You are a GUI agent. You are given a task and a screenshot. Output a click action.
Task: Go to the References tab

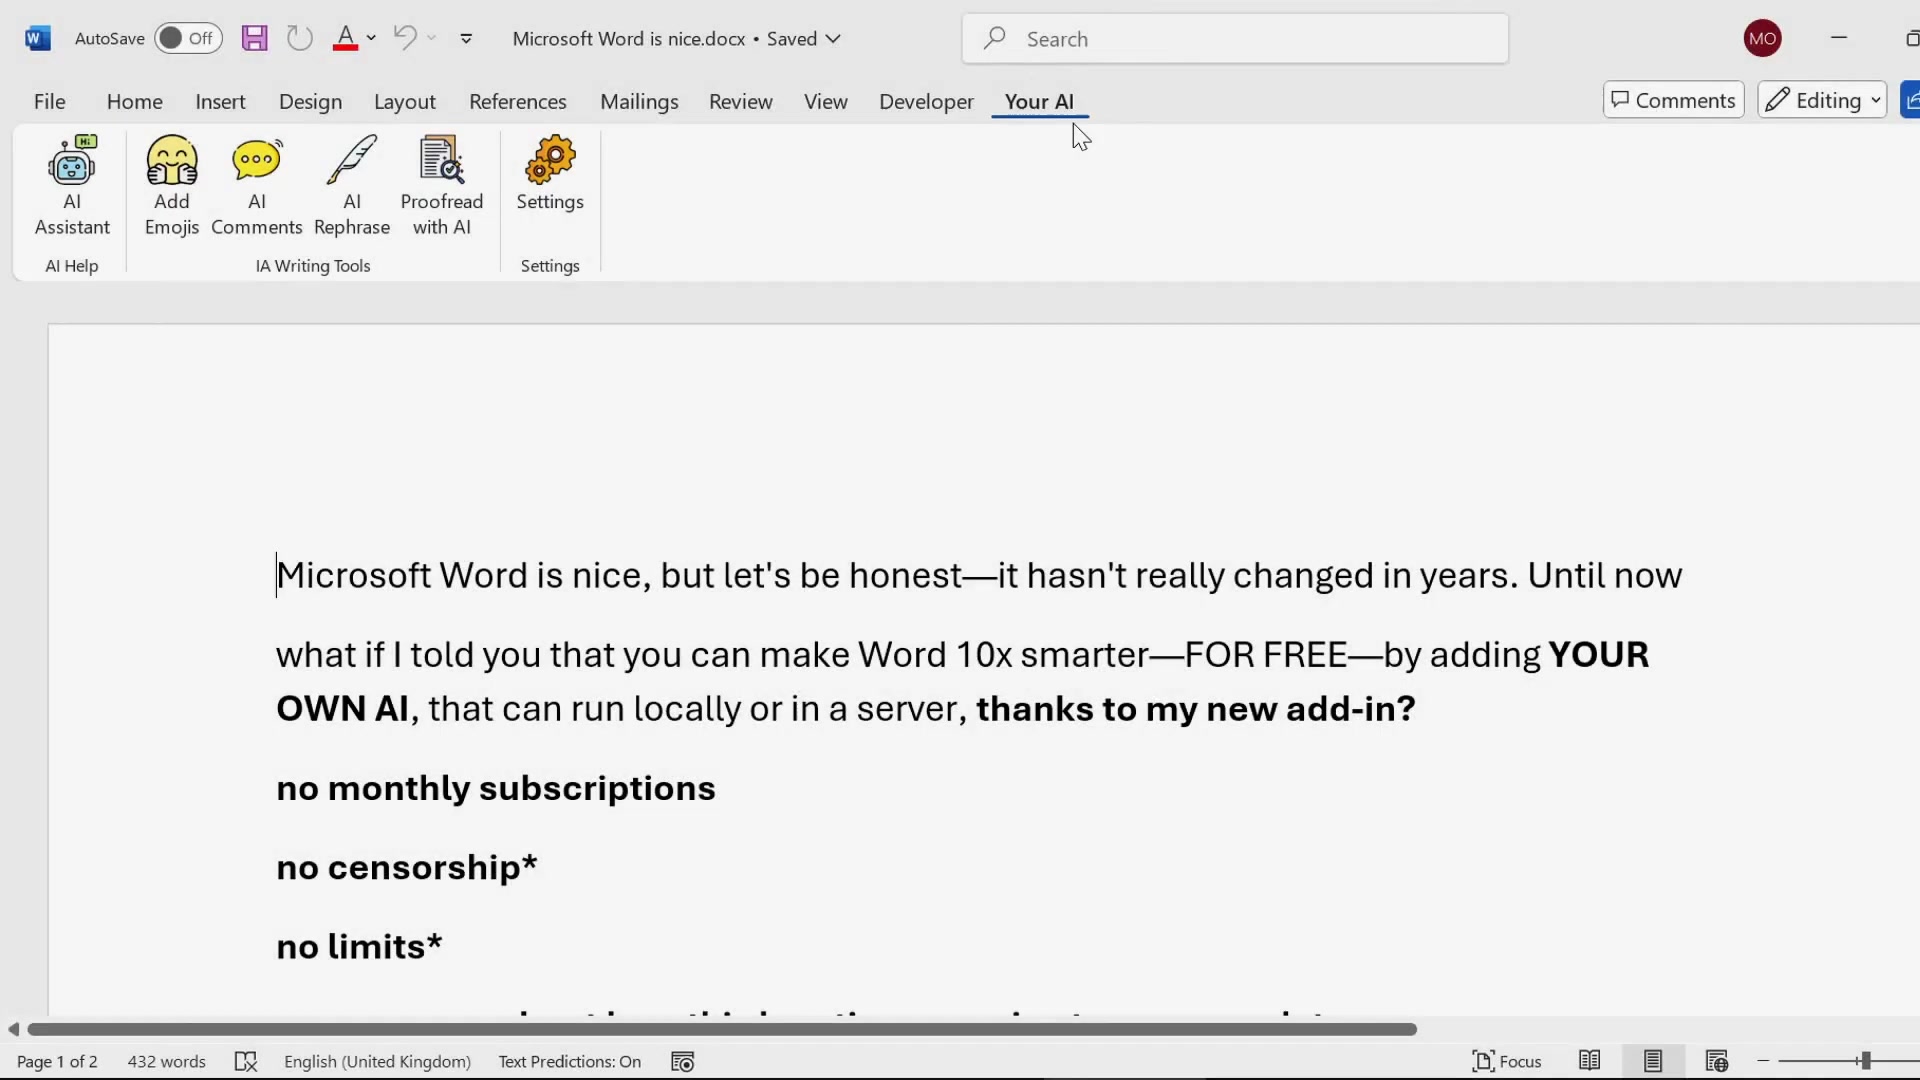(x=517, y=101)
